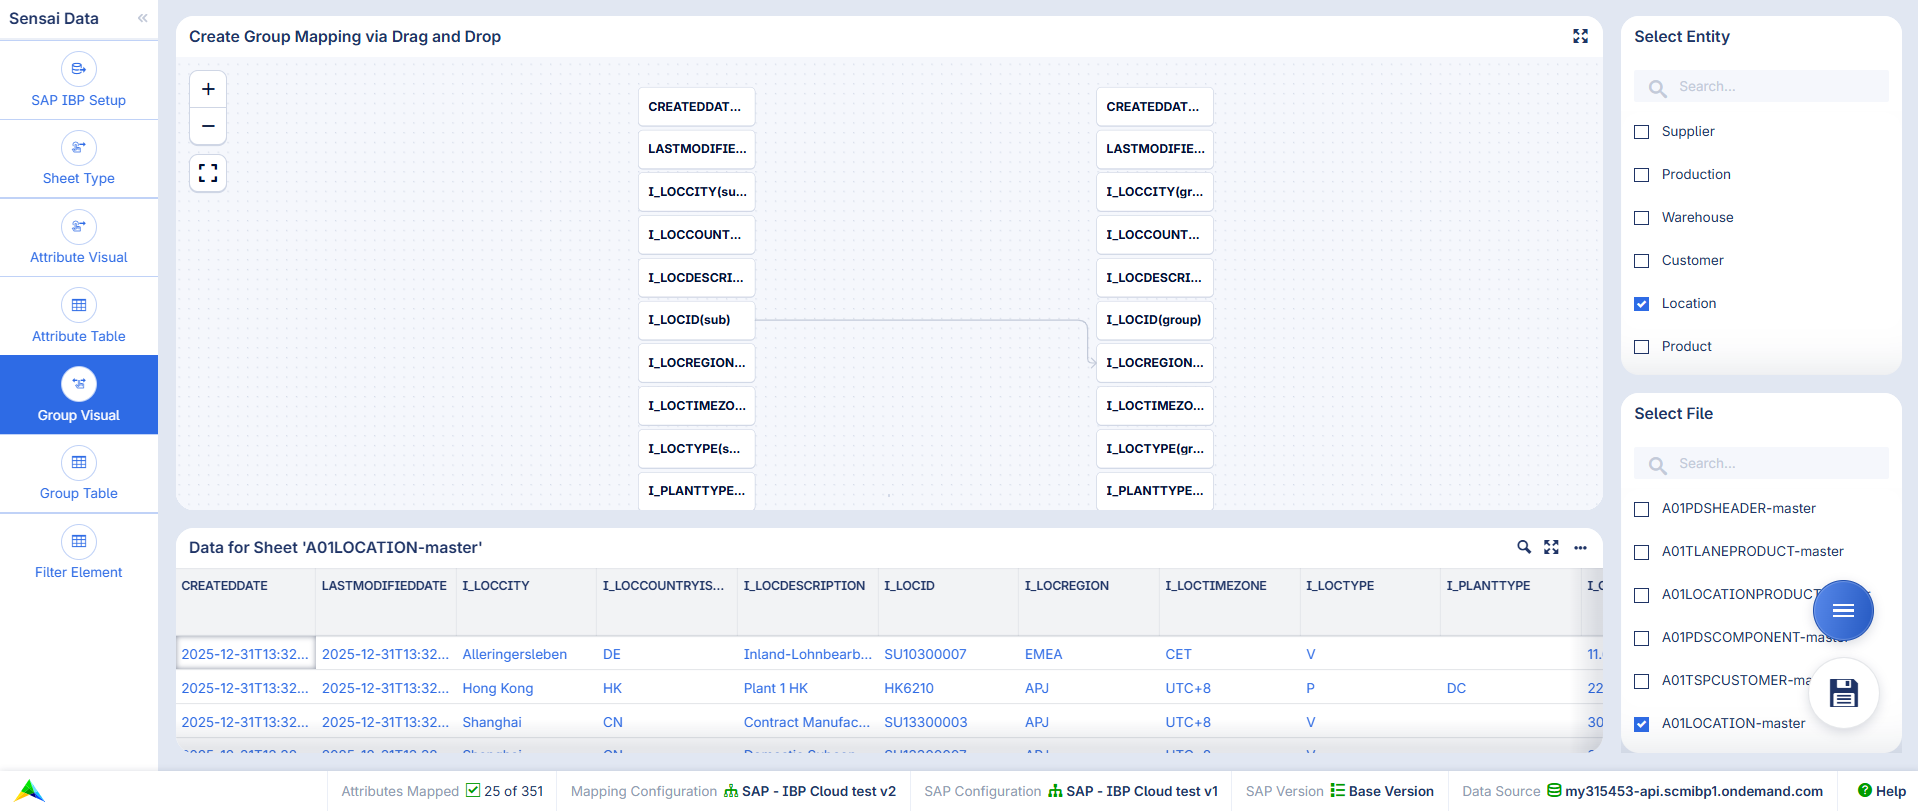Image resolution: width=1918 pixels, height=811 pixels.
Task: Uncheck the Location entity checkbox
Action: 1641,304
